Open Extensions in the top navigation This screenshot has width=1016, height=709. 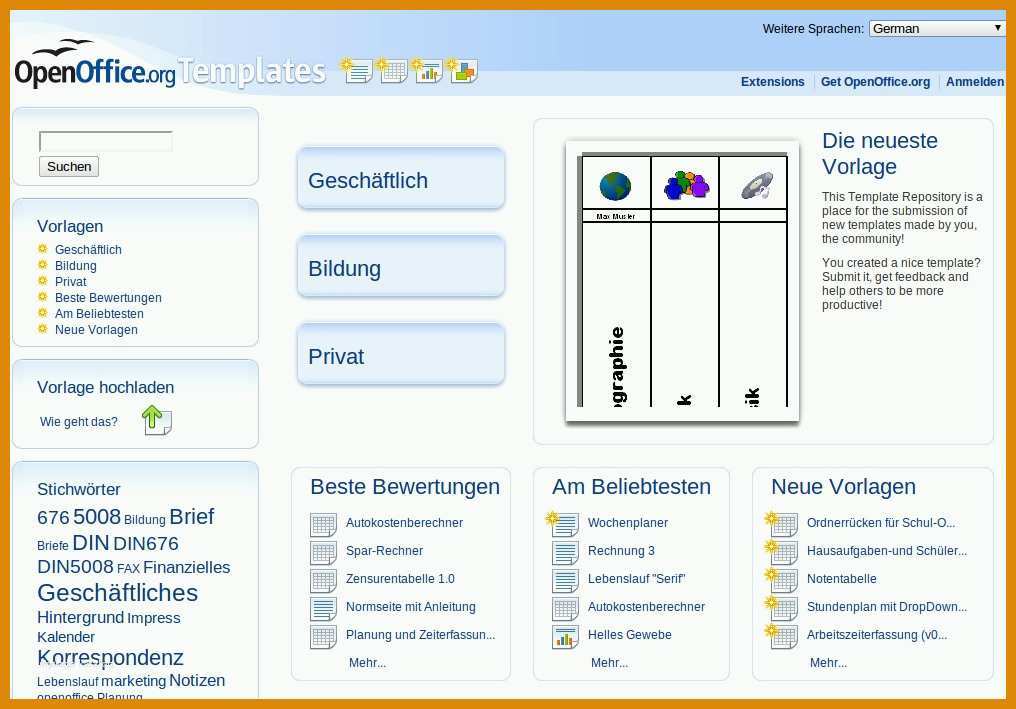(x=772, y=82)
